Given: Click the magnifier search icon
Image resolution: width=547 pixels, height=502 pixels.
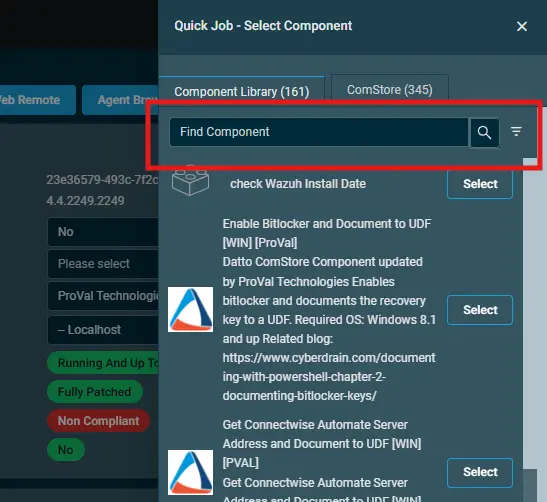Looking at the screenshot, I should (x=485, y=133).
